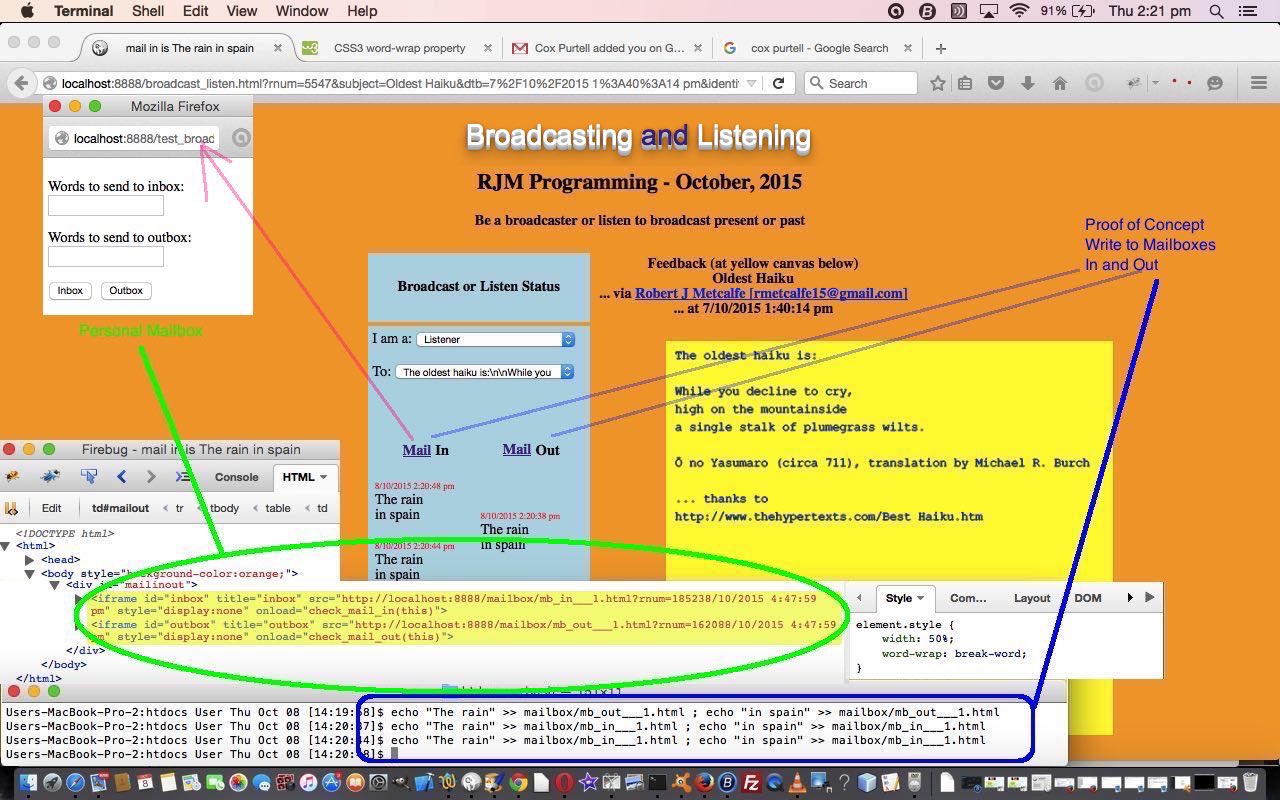
Task: Open Robert J Metcalfe email link
Action: pyautogui.click(x=771, y=293)
